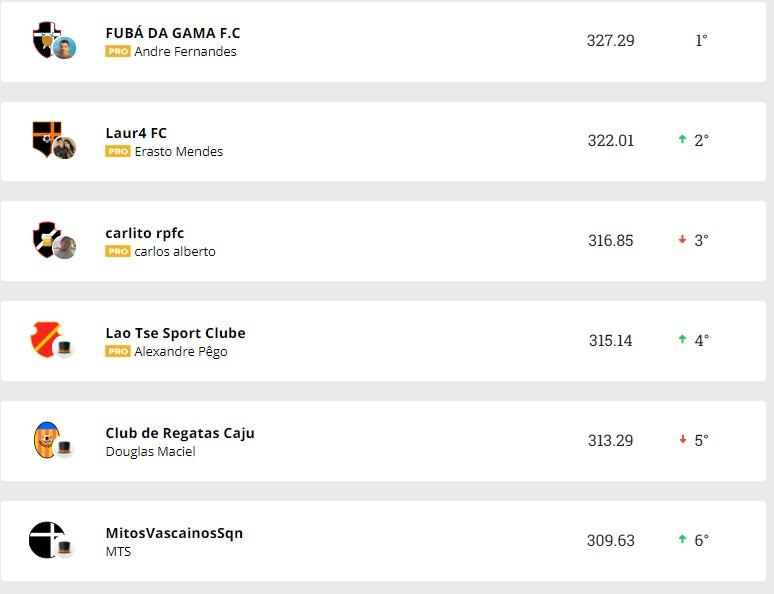Screen dimensions: 774x594
Task: Click Erasto Mendes profile avatar photo
Action: (65, 148)
